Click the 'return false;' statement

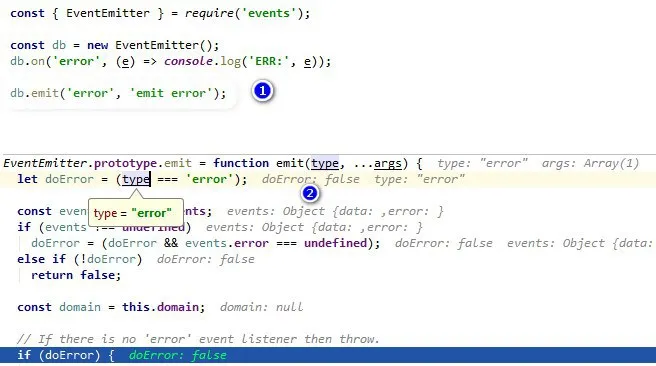point(76,275)
